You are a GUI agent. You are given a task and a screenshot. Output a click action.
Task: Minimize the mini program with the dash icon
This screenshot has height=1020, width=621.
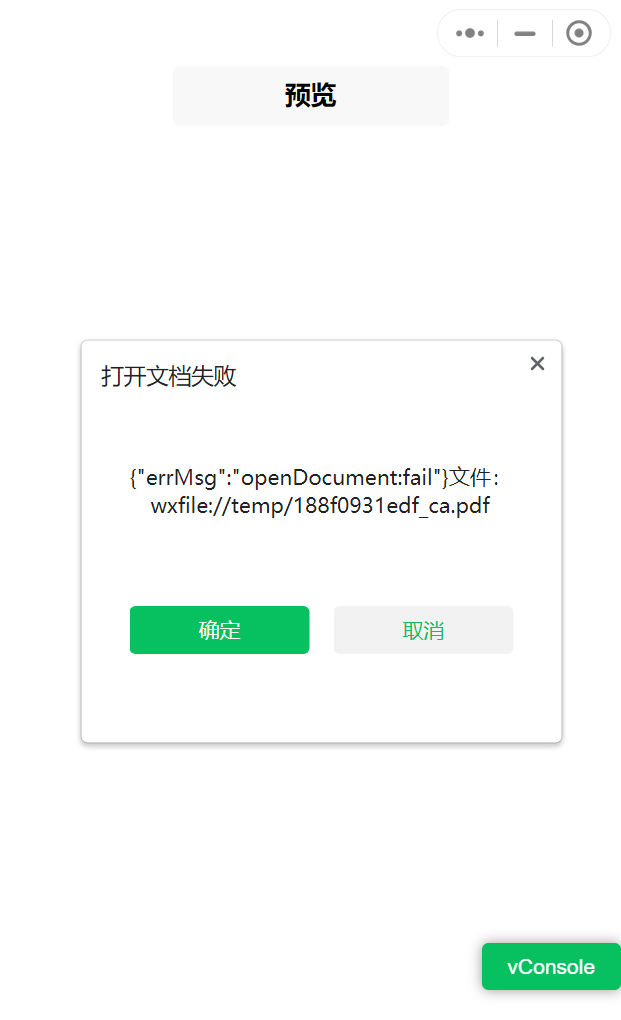tap(524, 33)
